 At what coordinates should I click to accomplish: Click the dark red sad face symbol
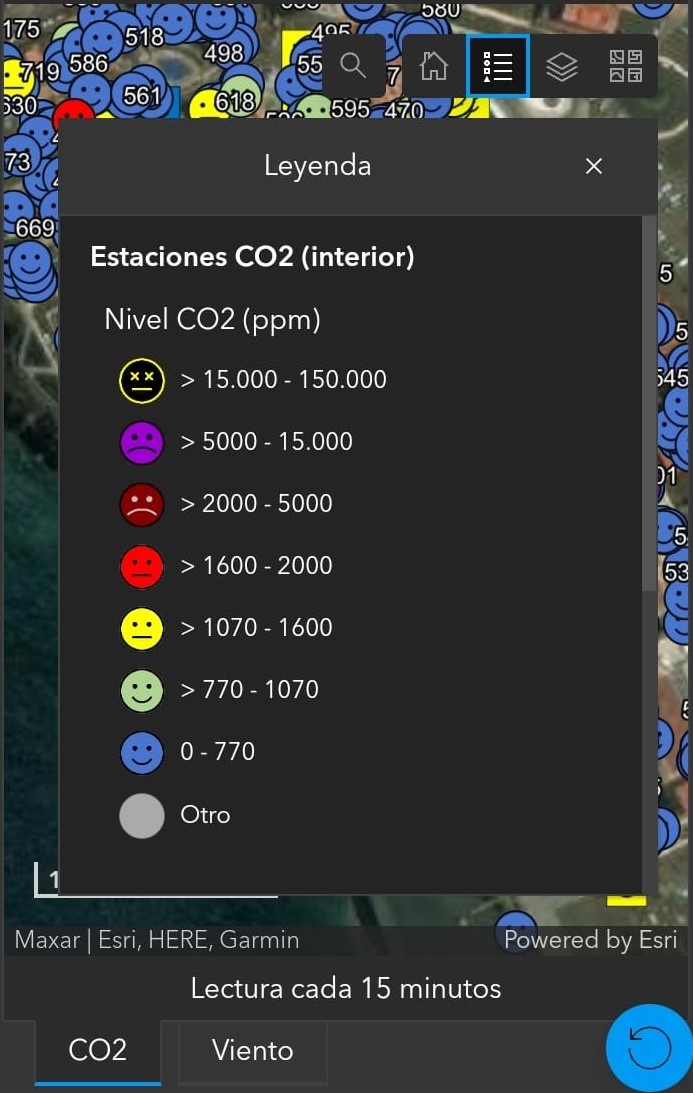[142, 505]
